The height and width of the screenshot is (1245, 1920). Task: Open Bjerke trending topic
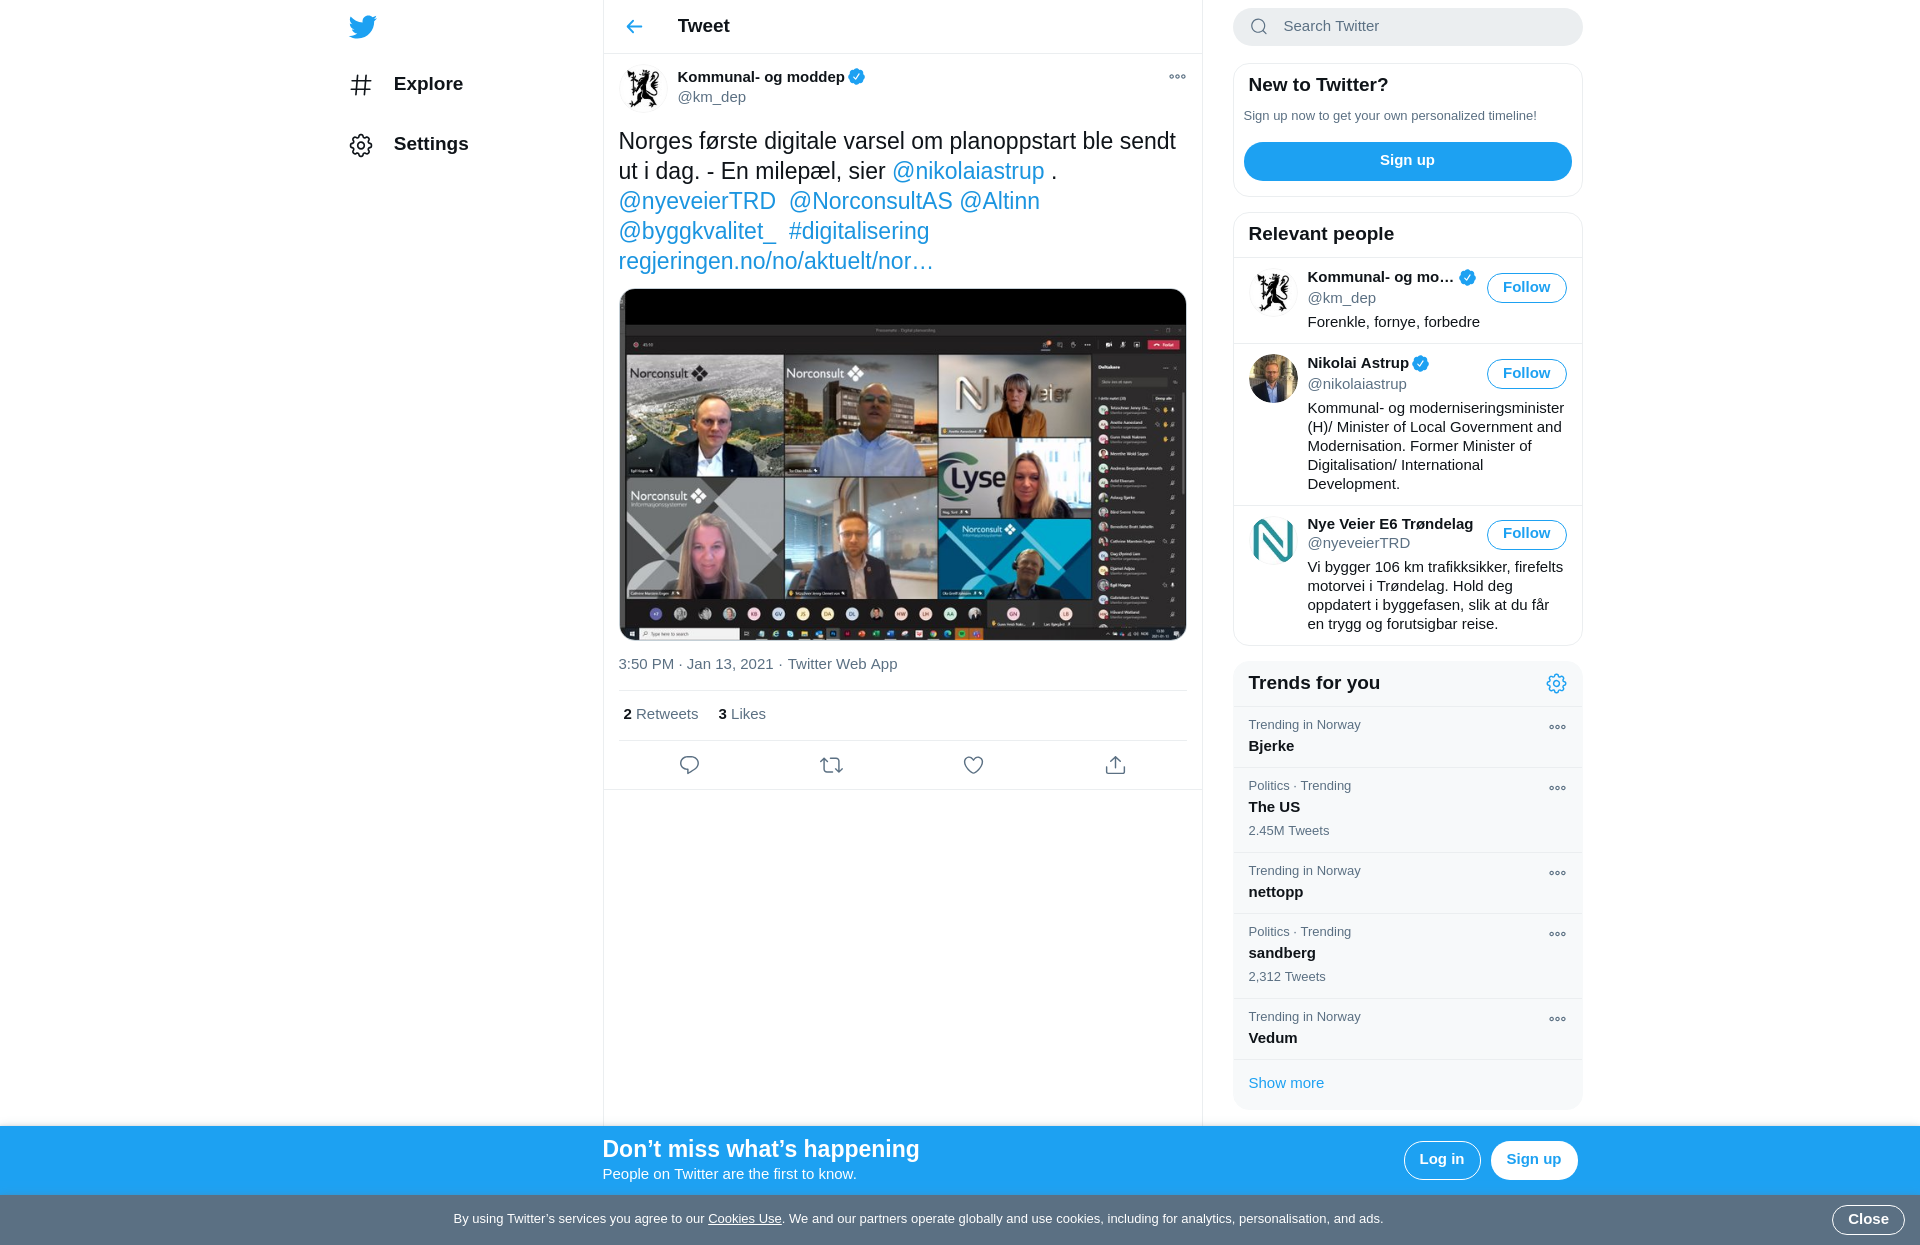pyautogui.click(x=1407, y=737)
